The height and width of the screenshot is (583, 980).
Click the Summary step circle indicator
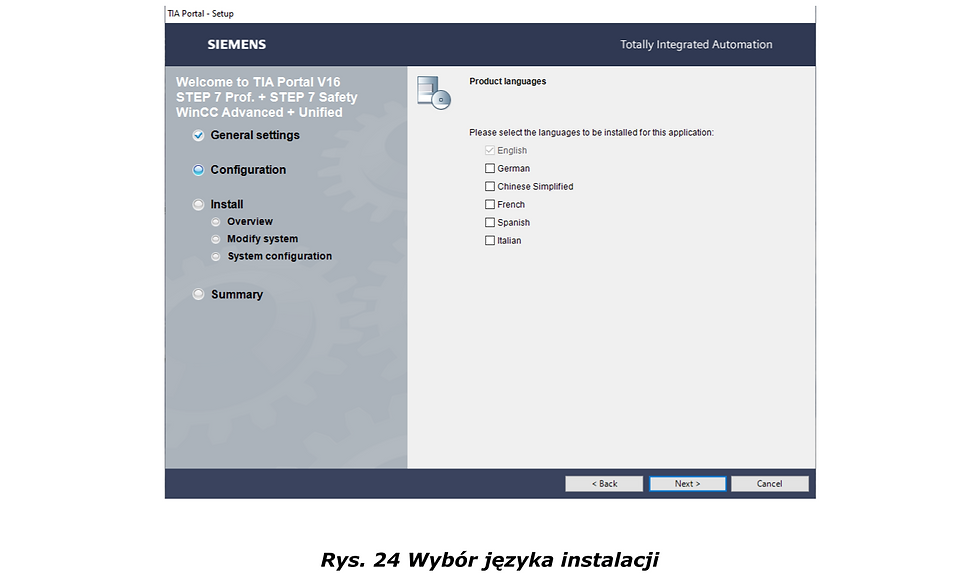click(198, 294)
